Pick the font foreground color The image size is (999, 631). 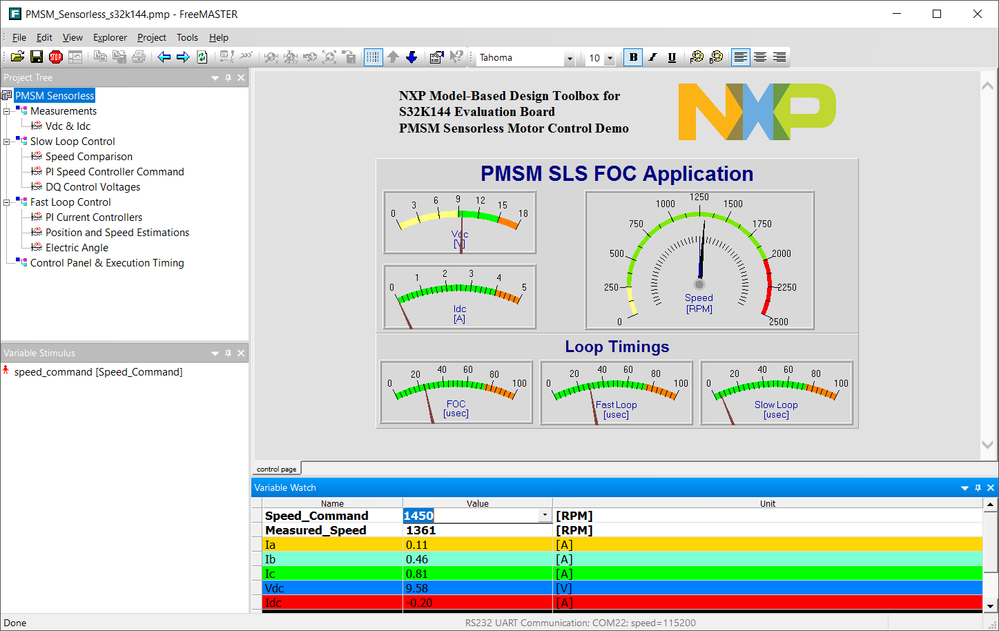[696, 57]
